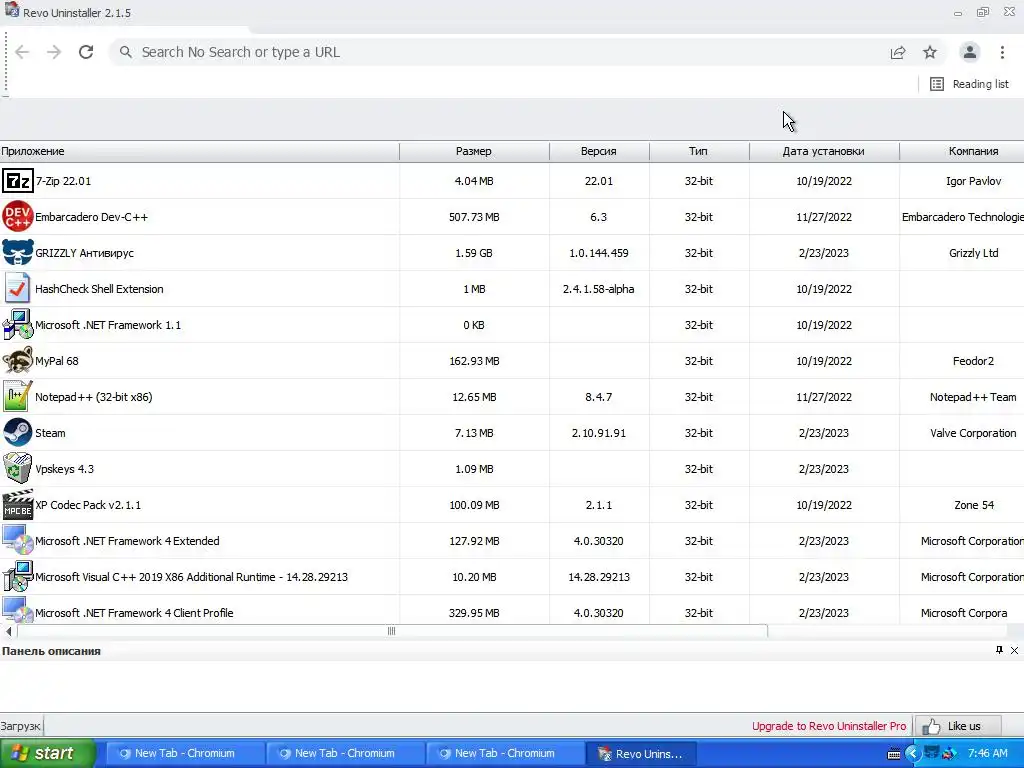This screenshot has width=1024, height=768.
Task: Switch to Revo Unins... taskbar item
Action: (641, 753)
